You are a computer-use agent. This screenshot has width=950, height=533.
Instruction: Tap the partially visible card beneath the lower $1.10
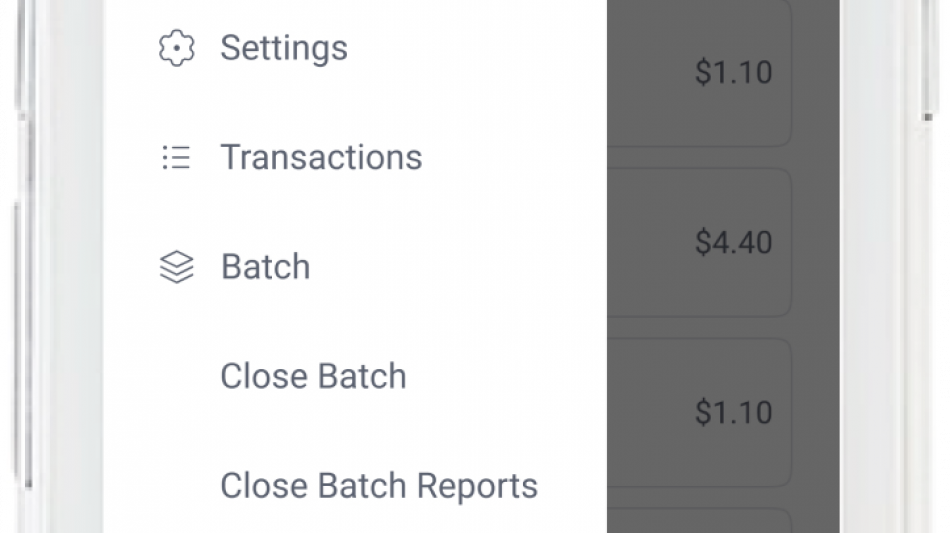[700, 522]
